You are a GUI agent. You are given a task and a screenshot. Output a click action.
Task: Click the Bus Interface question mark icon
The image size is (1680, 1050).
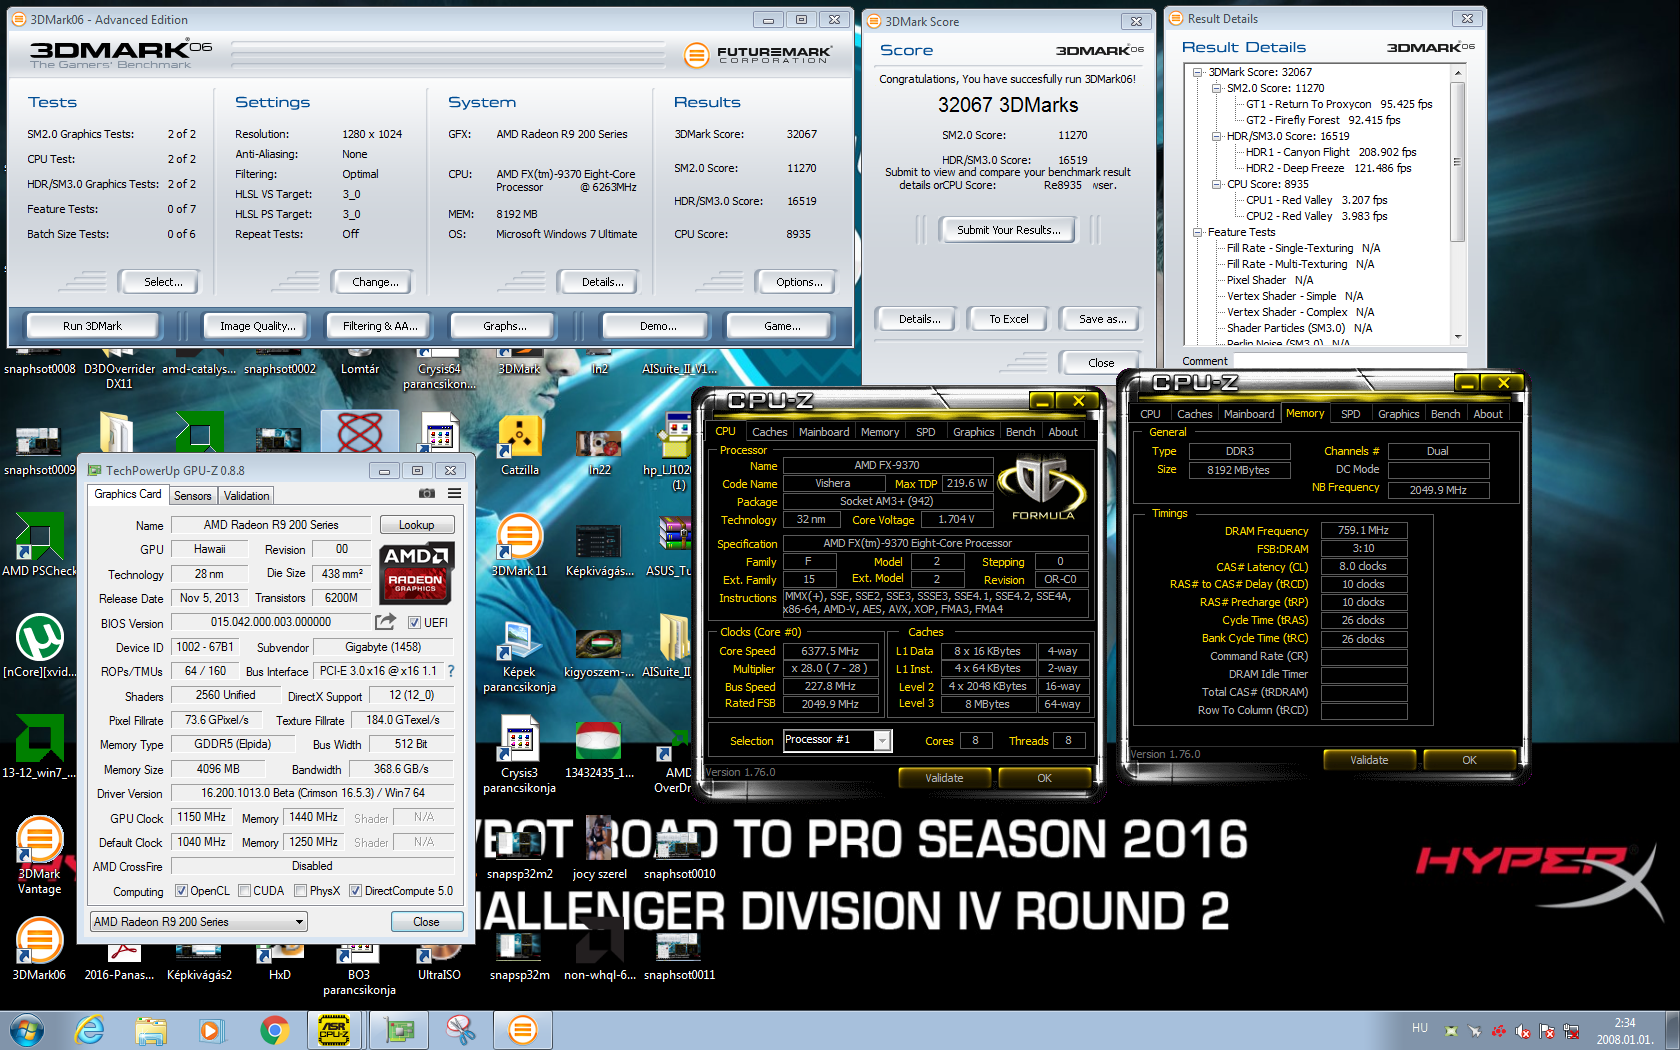[450, 671]
